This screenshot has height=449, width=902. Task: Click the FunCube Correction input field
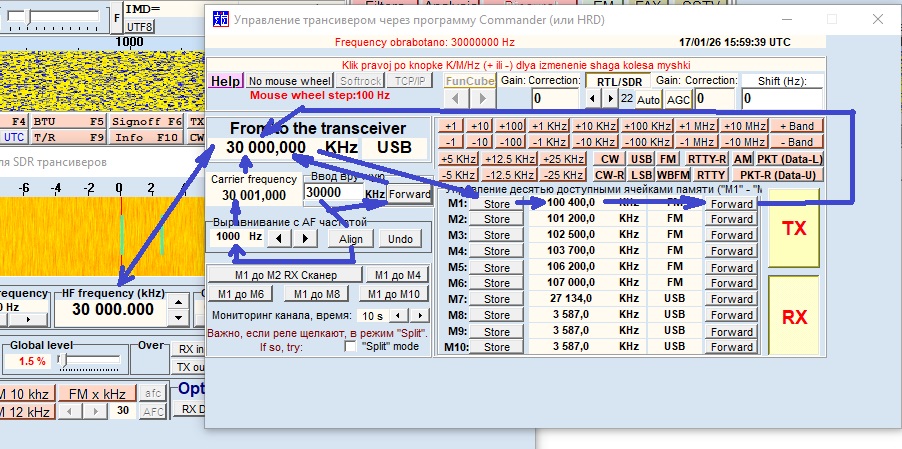pos(555,98)
